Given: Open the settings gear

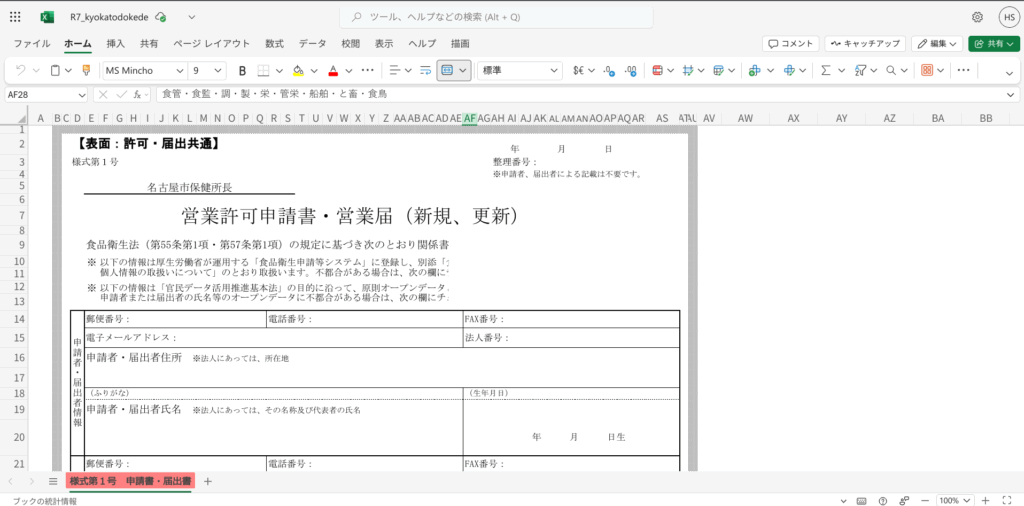Looking at the screenshot, I should (978, 17).
